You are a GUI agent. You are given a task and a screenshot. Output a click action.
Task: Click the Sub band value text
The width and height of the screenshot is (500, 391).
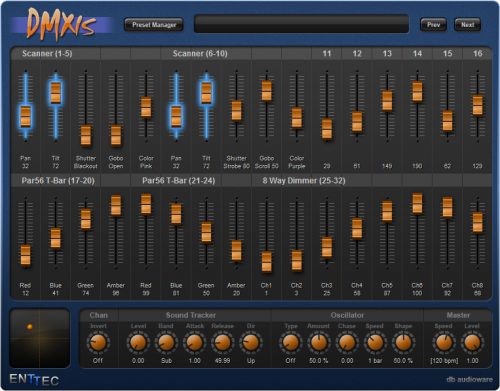point(166,361)
